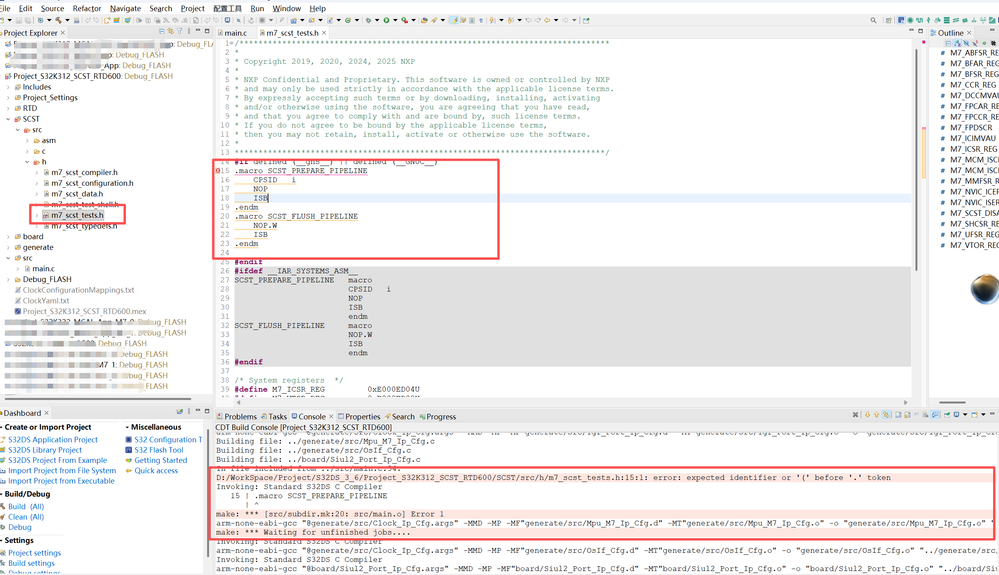Open Project settings in Dashboard
999x575 pixels.
click(34, 553)
